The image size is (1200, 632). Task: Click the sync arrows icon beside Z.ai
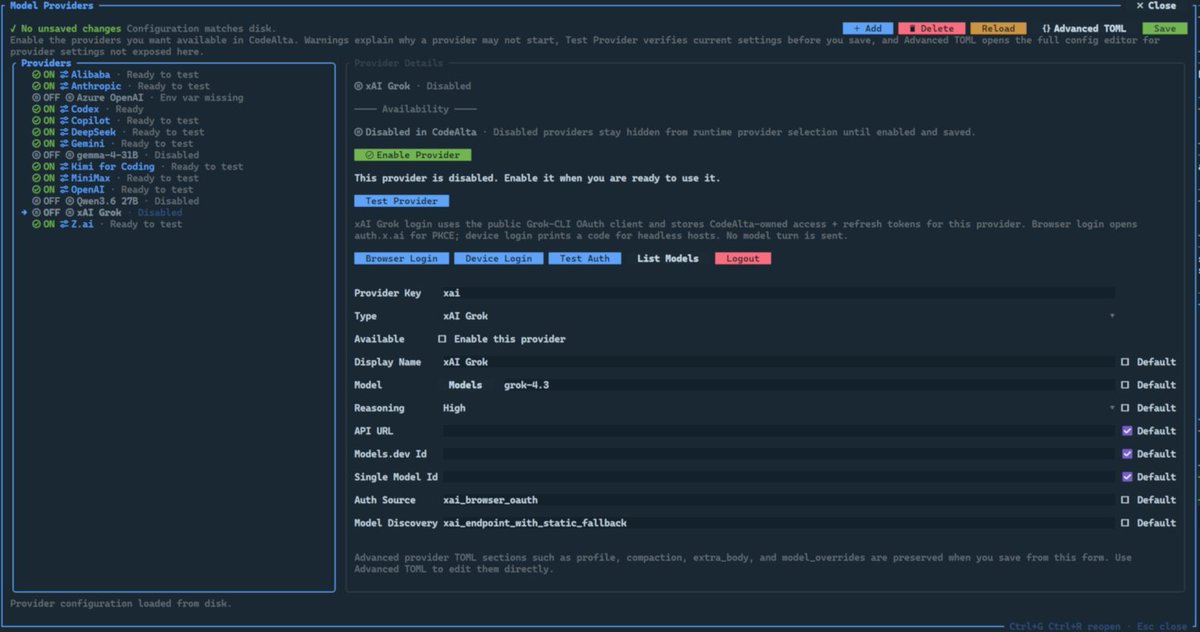64,224
